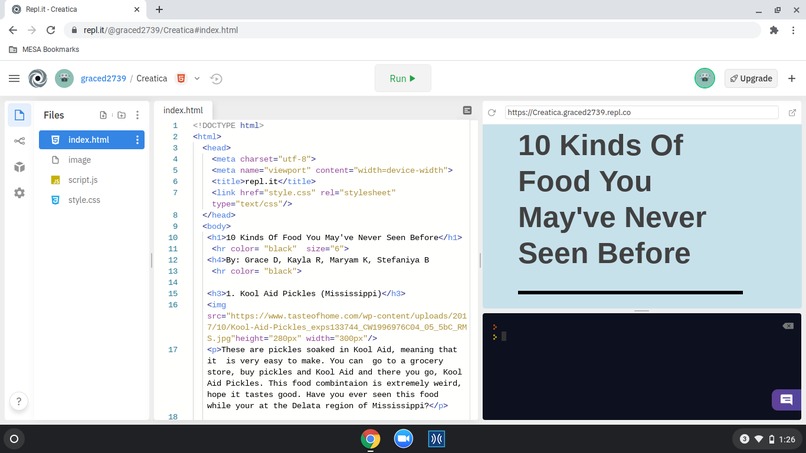Open a new browser tab

(x=159, y=9)
